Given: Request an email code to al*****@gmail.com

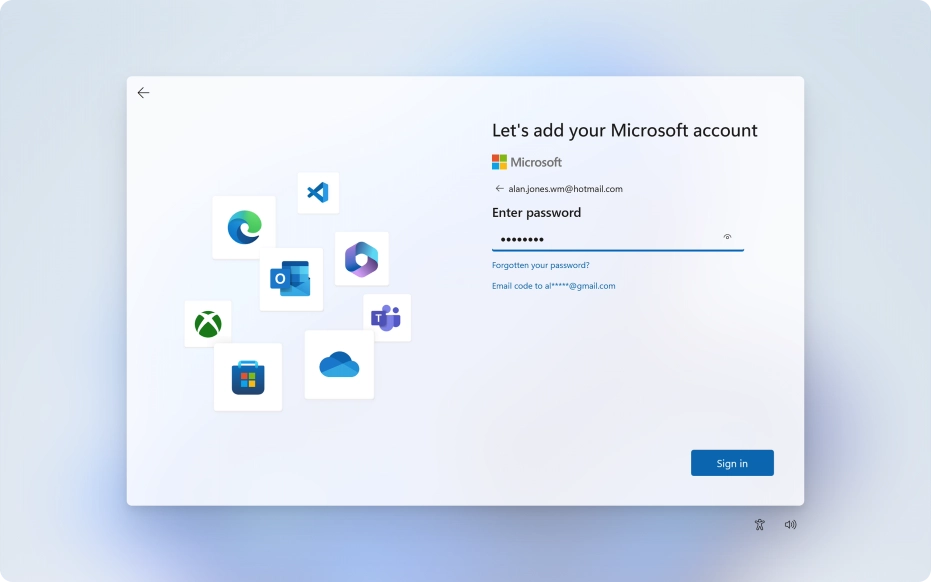Looking at the screenshot, I should 553,285.
